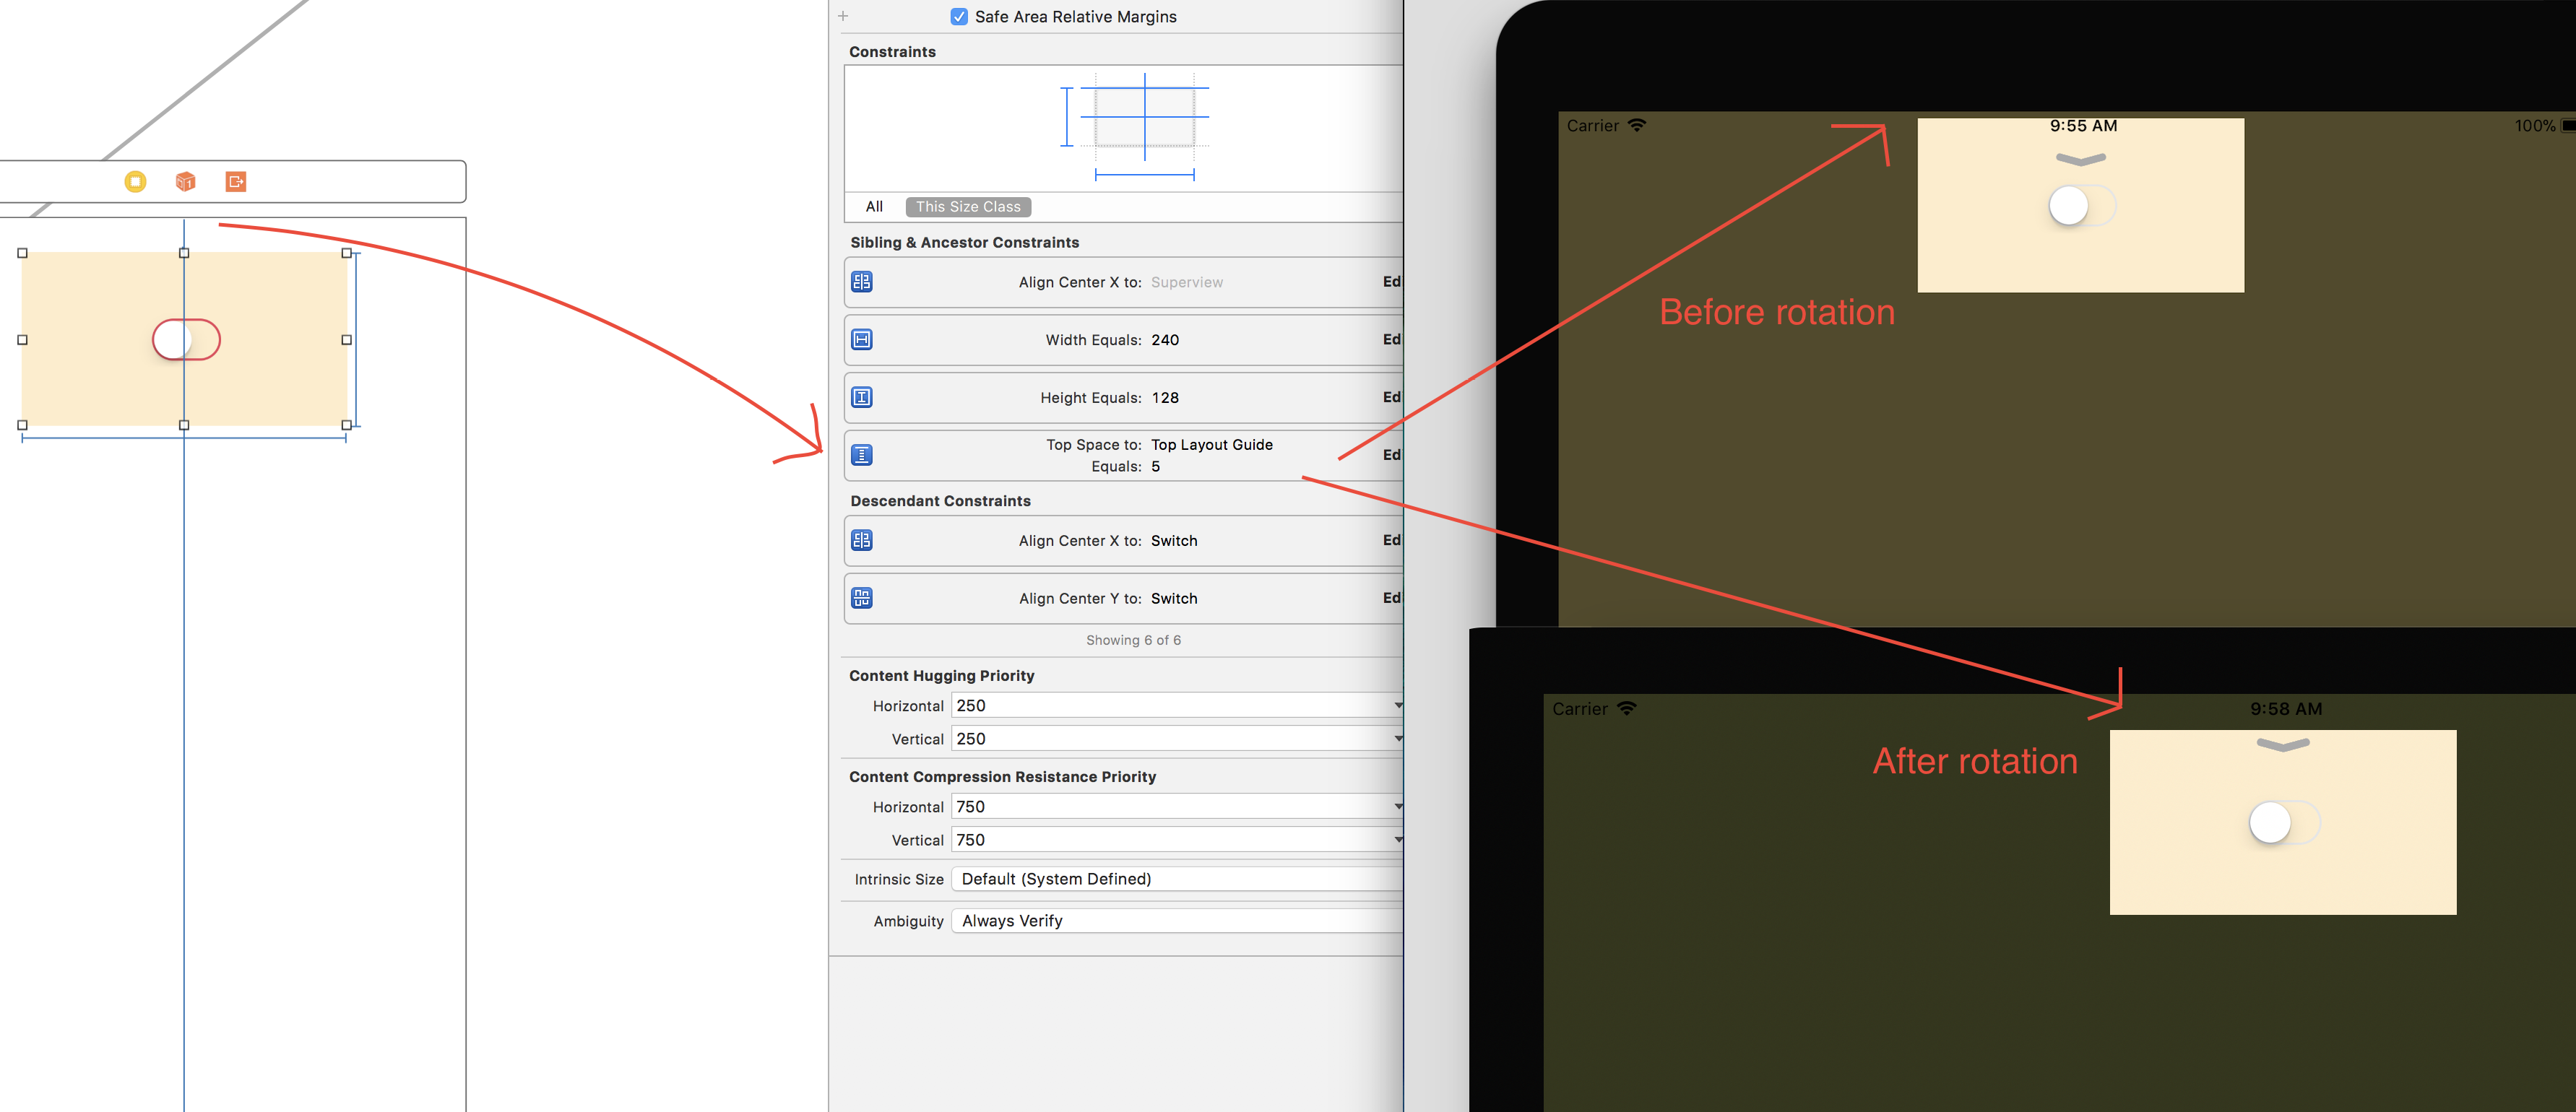Image resolution: width=2576 pixels, height=1112 pixels.
Task: Click the First Responder orange cube icon
Action: pos(185,182)
